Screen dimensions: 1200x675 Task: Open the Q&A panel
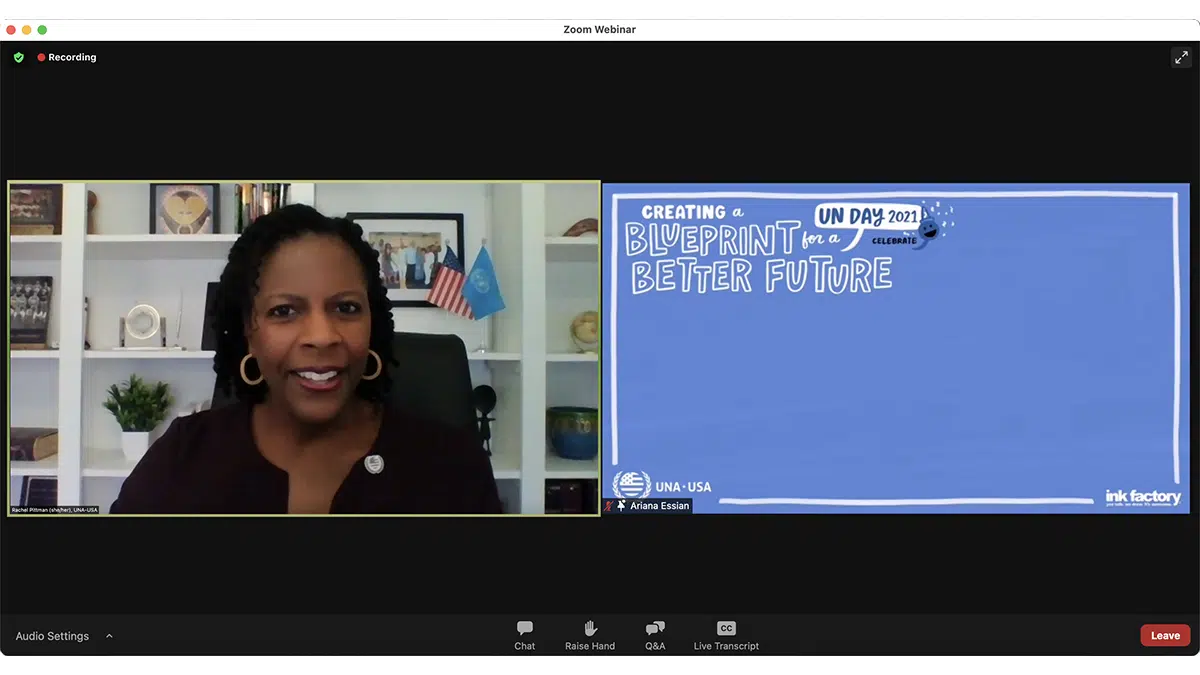click(655, 635)
